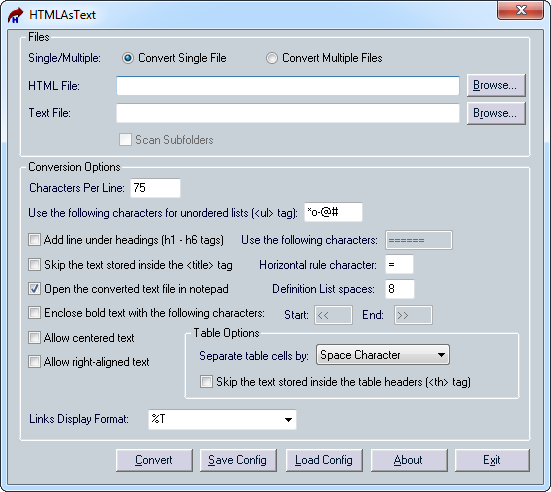Click the Horizontal rule character field
551x492 pixels.
(399, 265)
